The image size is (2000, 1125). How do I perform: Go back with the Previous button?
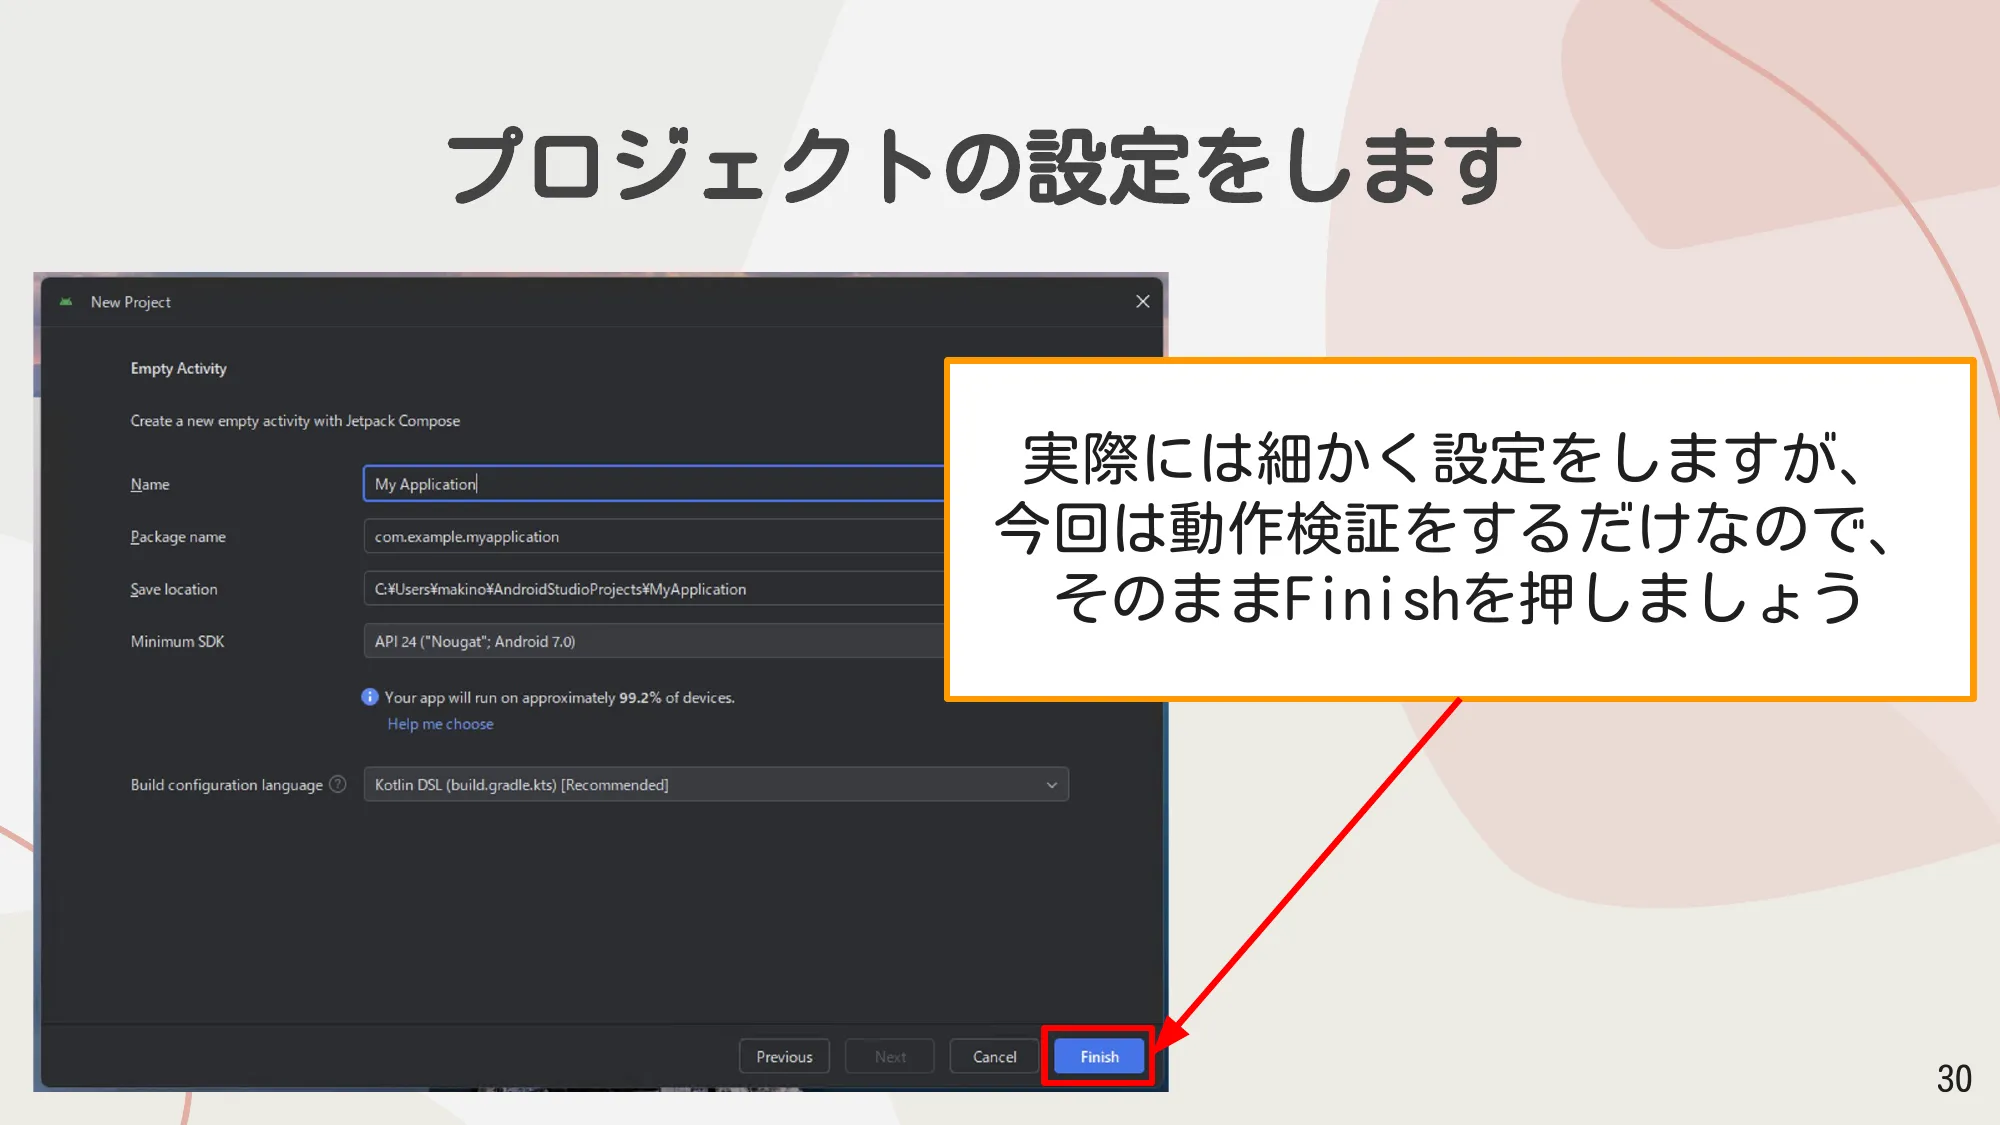point(784,1056)
